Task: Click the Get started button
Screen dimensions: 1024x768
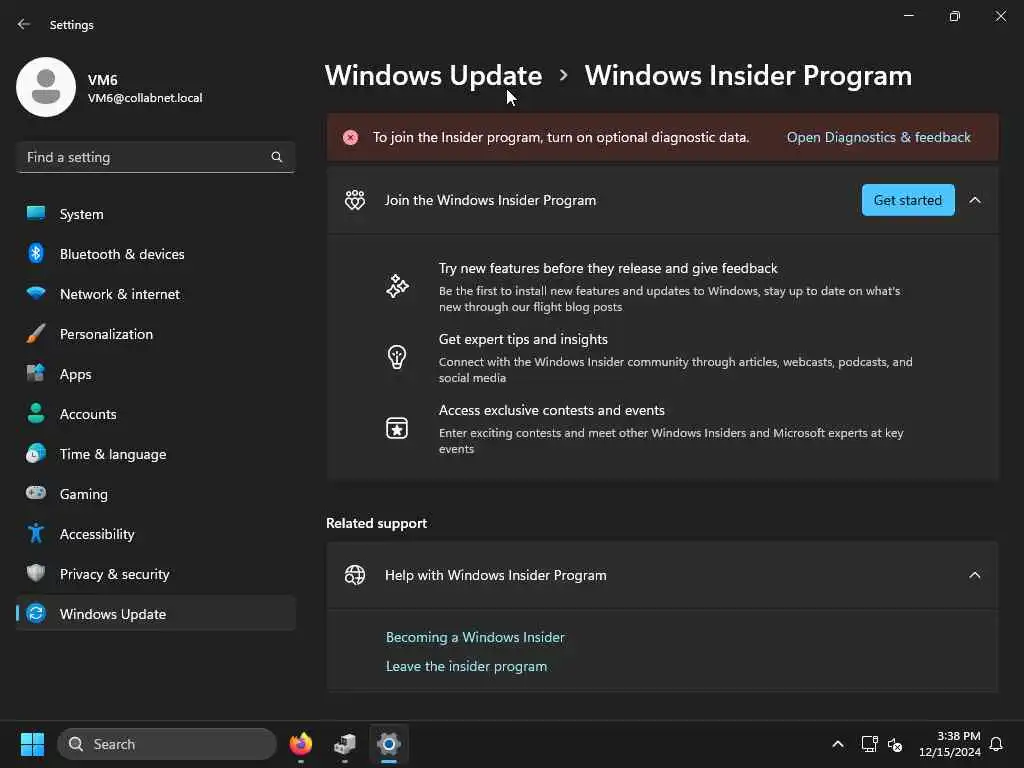Action: (x=908, y=200)
